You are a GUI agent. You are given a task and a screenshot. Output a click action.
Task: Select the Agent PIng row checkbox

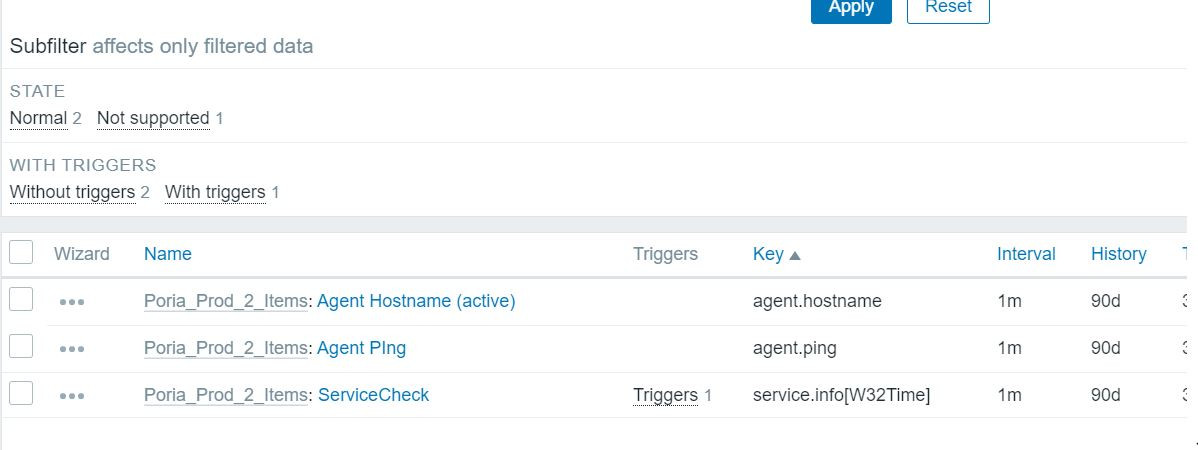click(x=21, y=346)
